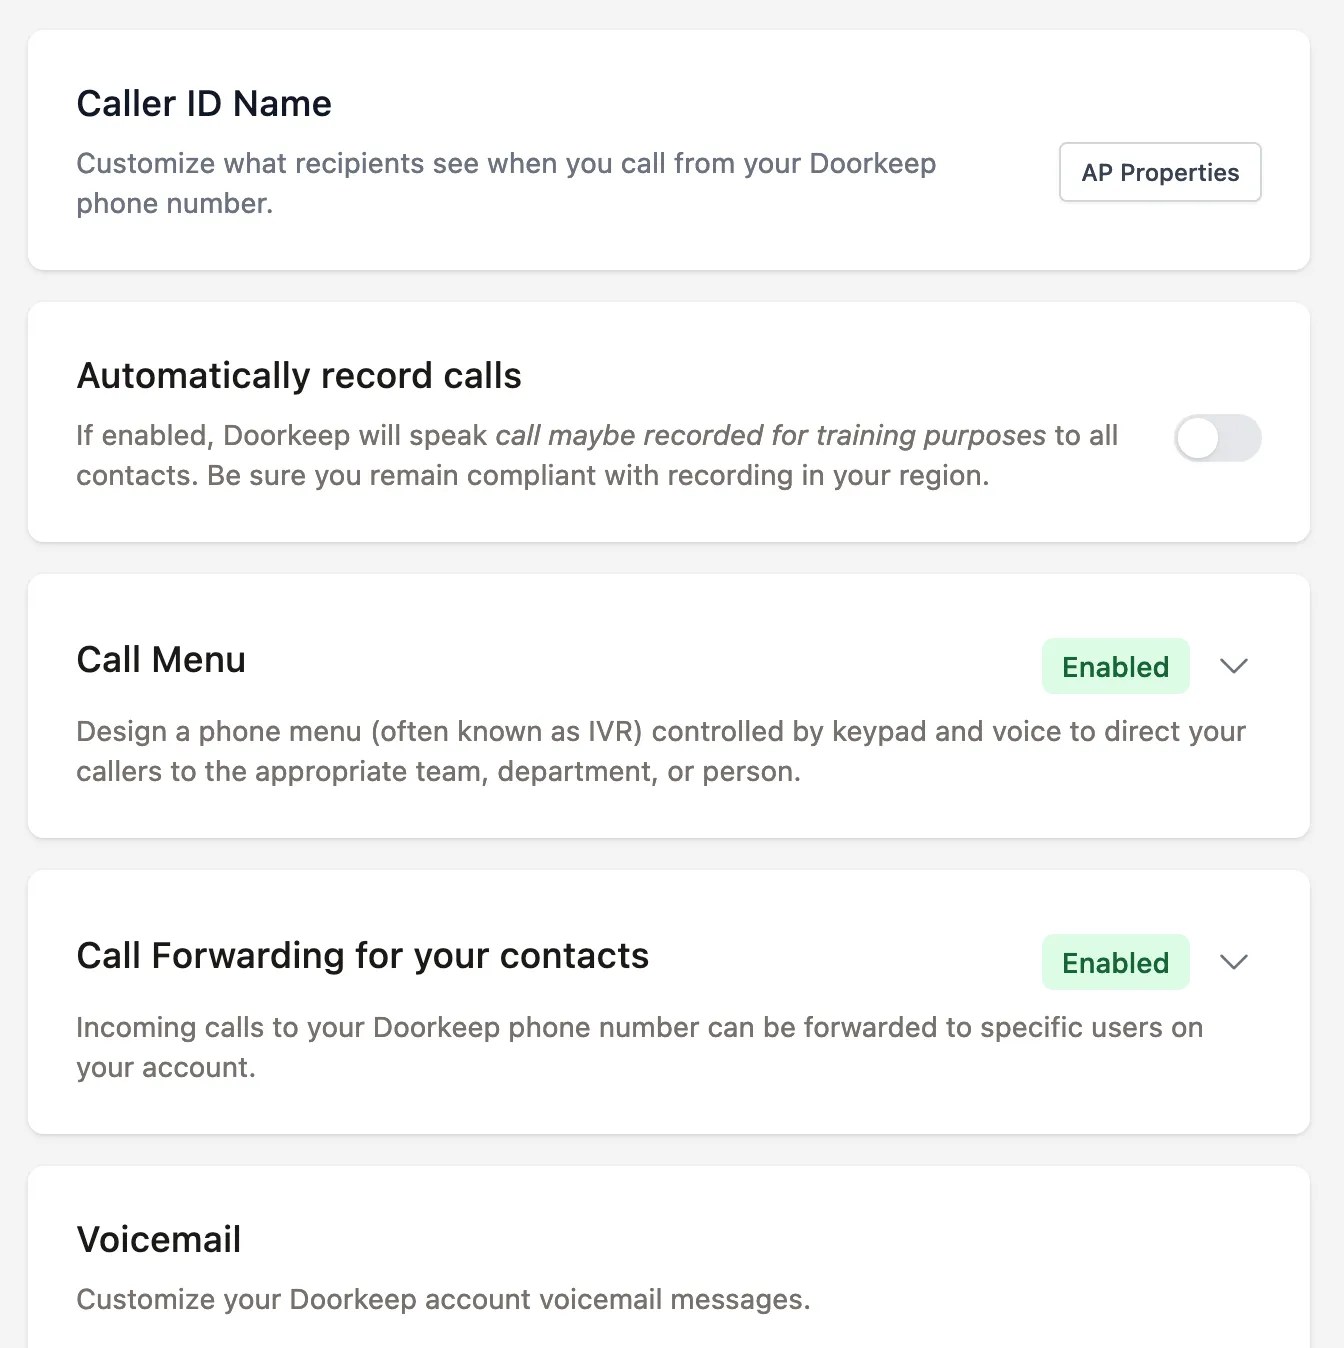Click the IVR description text under Call Menu
The height and width of the screenshot is (1348, 1344).
[660, 751]
